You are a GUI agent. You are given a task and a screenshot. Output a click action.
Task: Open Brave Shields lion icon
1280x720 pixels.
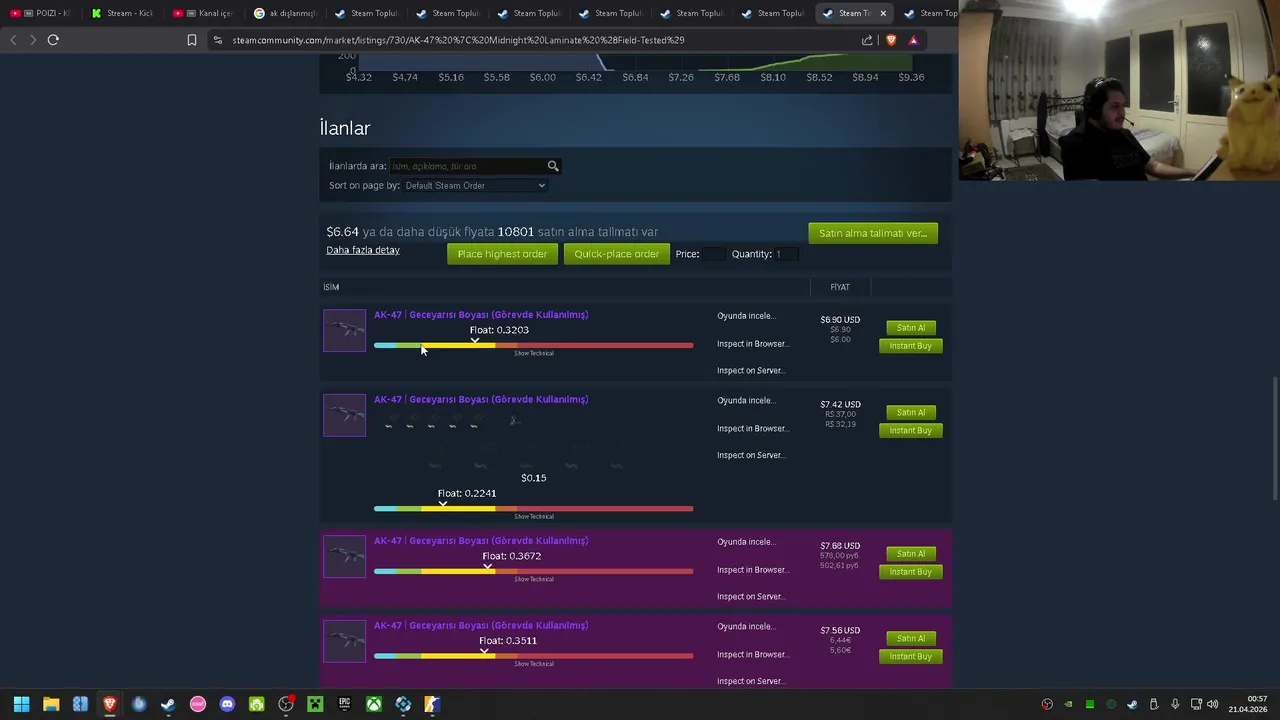point(891,40)
